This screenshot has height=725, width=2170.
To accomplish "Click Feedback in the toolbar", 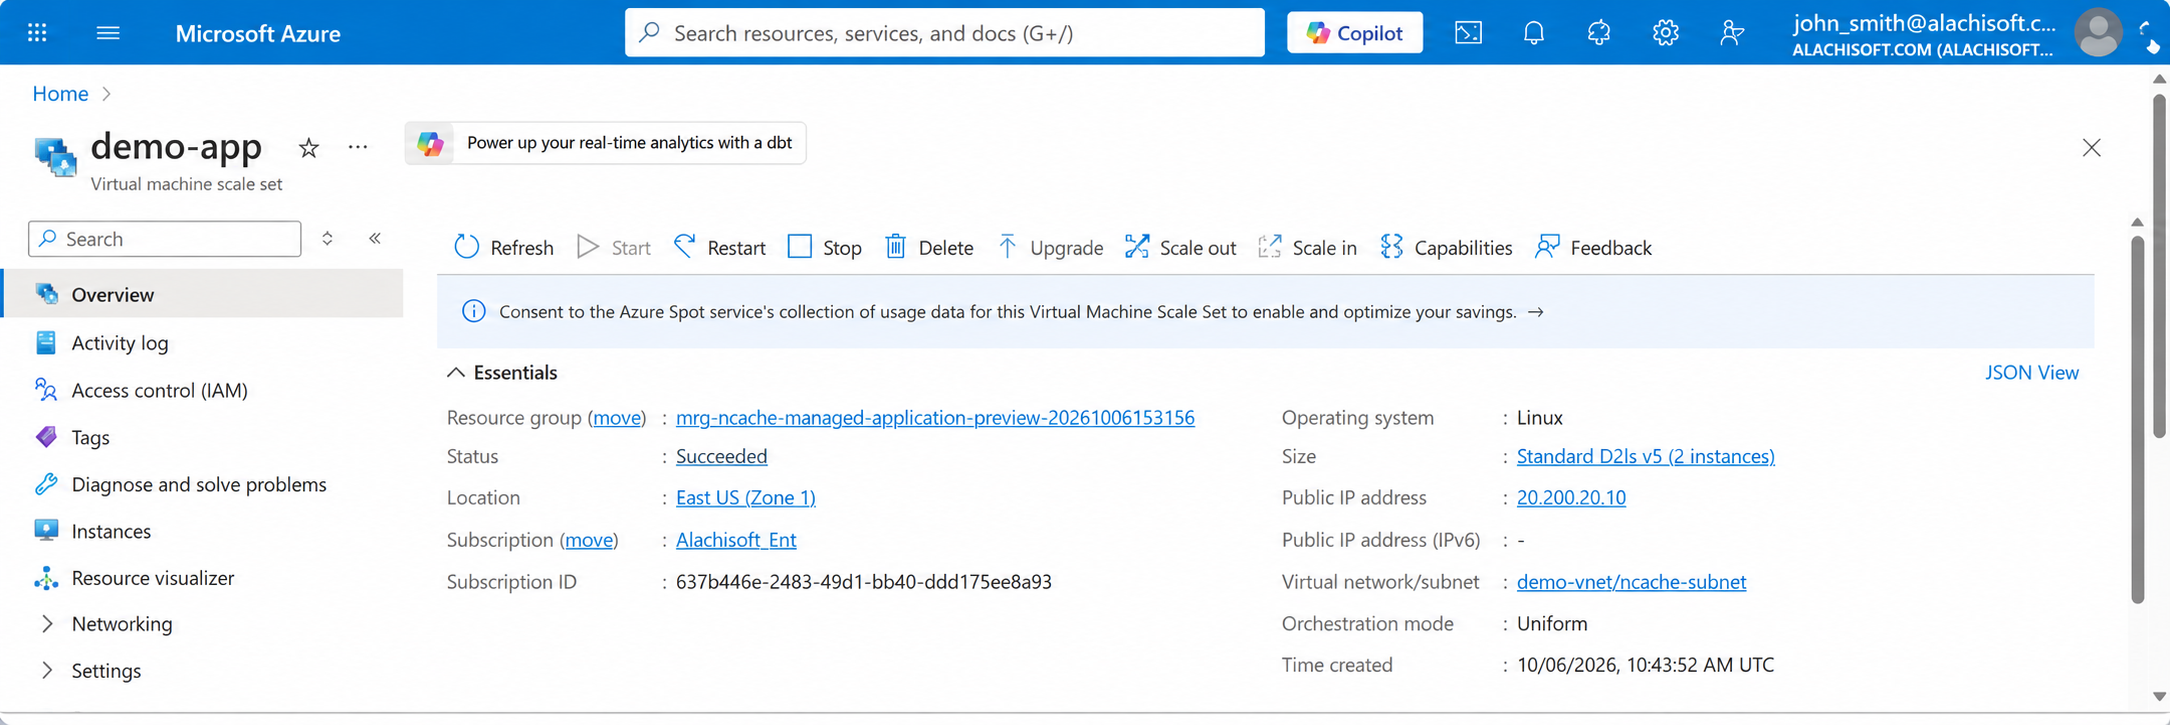I will [x=1594, y=247].
